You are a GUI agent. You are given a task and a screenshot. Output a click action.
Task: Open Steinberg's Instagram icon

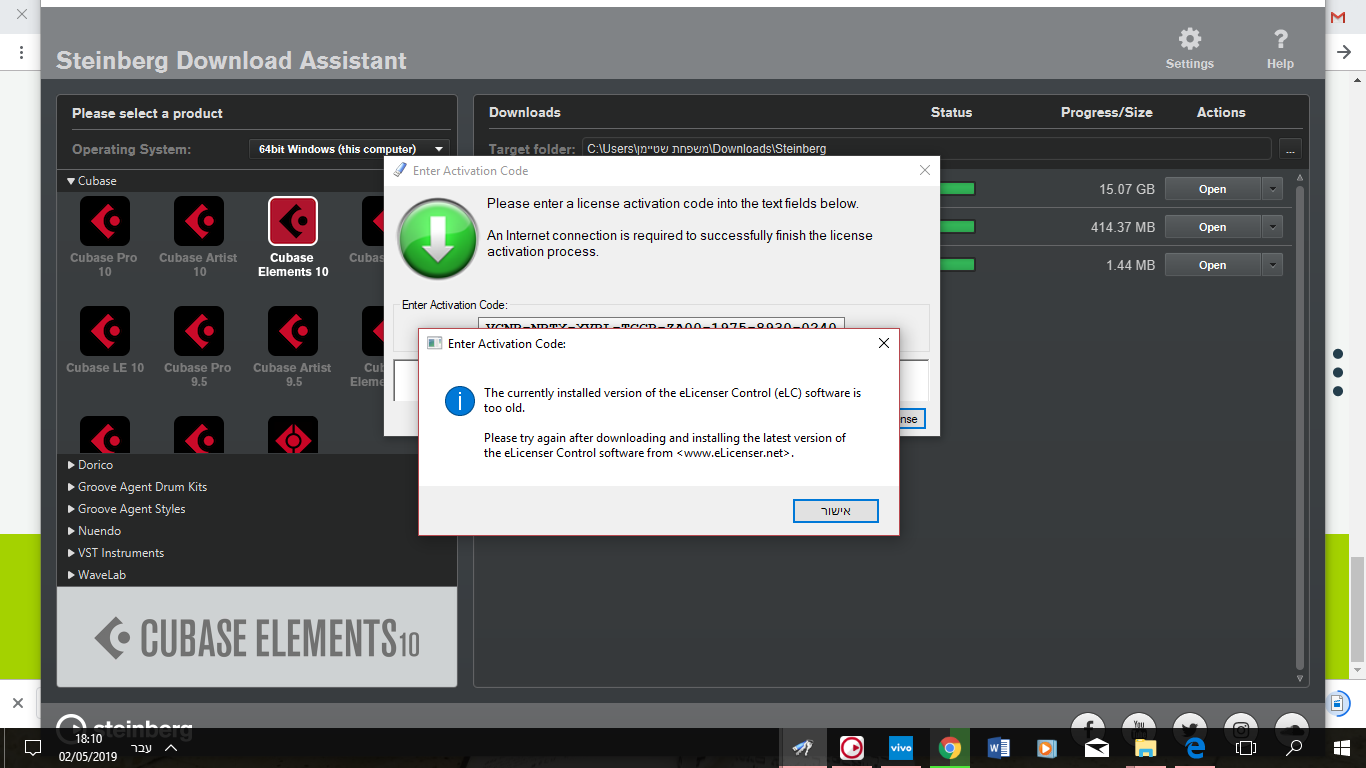pos(1241,729)
